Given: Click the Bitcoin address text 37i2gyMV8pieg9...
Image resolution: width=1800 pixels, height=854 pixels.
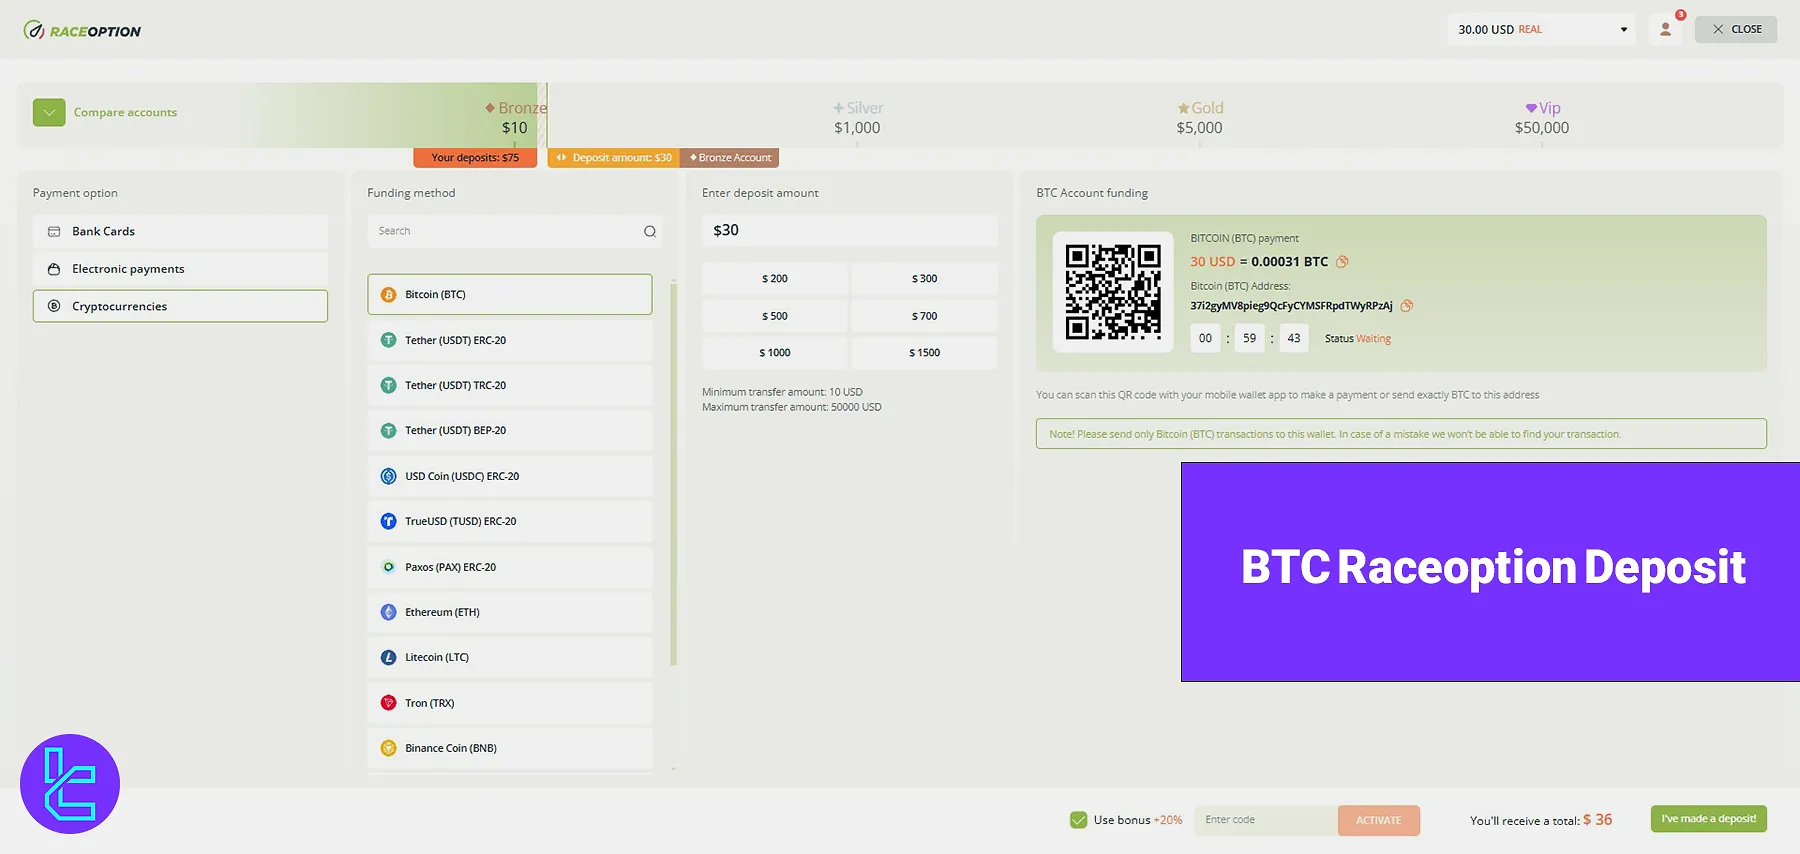Looking at the screenshot, I should click(x=1291, y=306).
